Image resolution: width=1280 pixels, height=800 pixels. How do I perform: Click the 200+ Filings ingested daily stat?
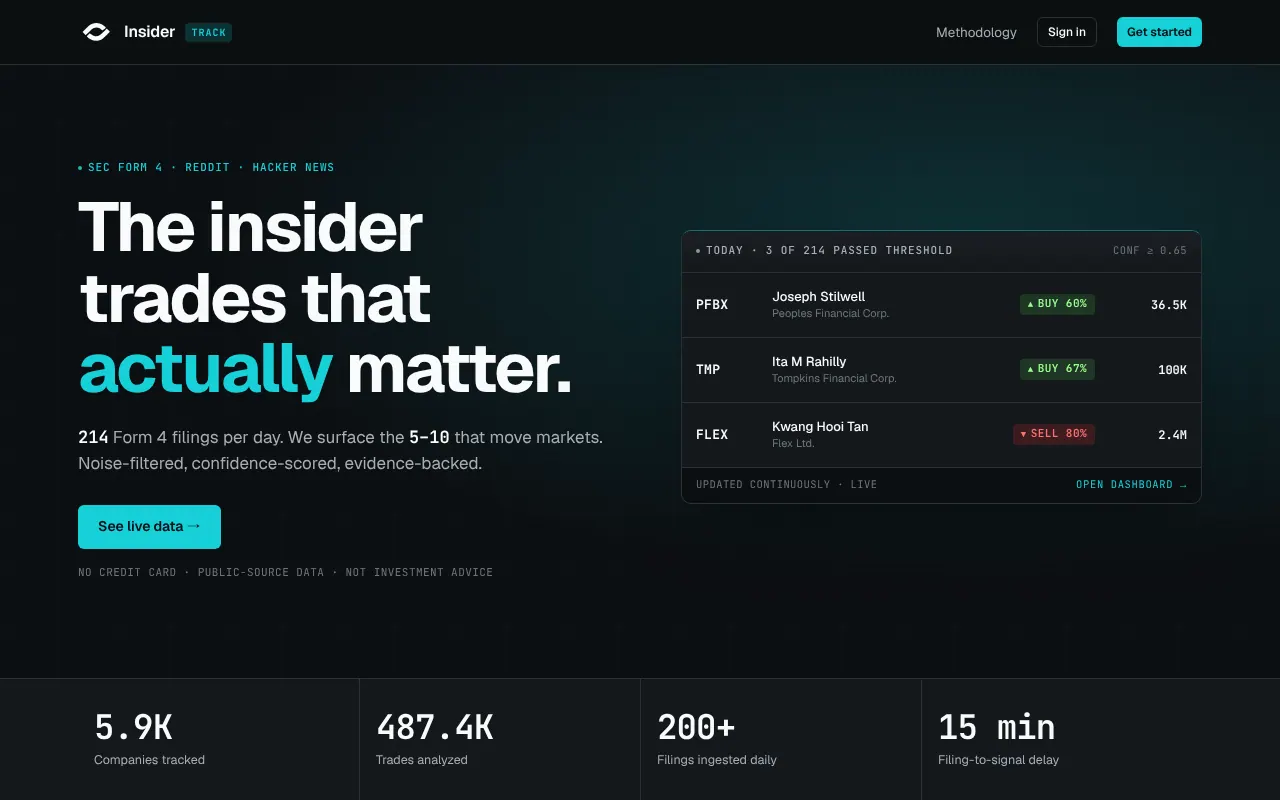[x=717, y=739]
